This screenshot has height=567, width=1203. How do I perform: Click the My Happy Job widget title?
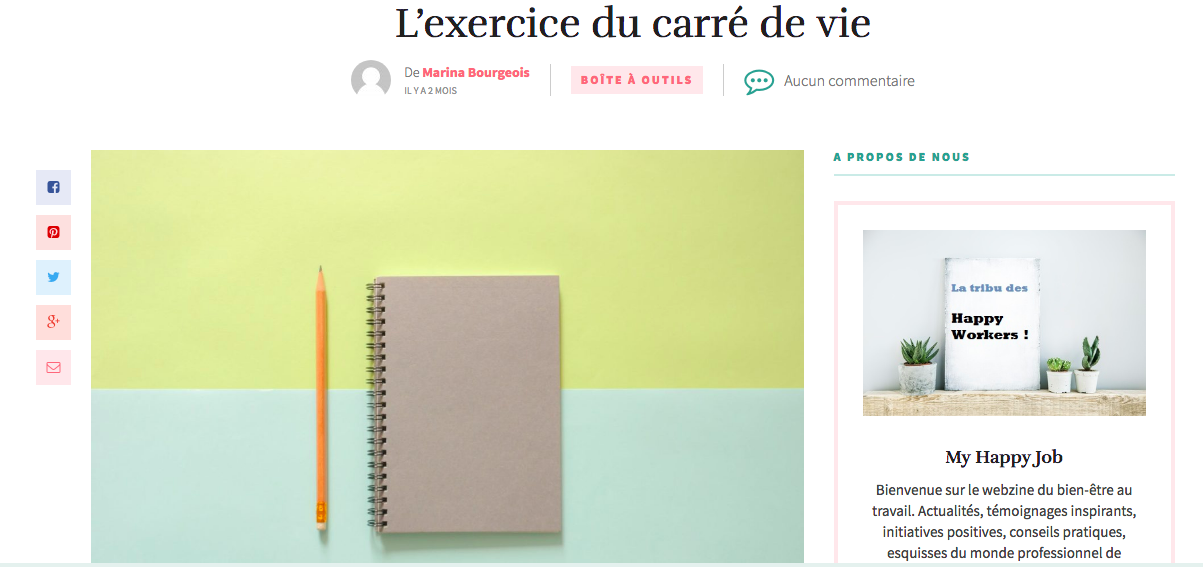click(1004, 457)
